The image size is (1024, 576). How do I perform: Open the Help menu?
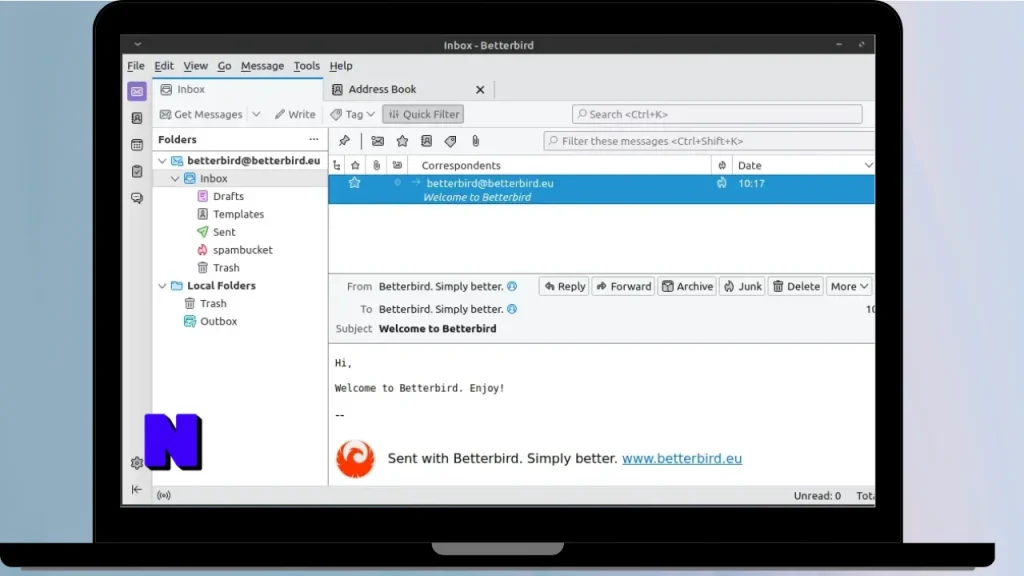pyautogui.click(x=341, y=66)
